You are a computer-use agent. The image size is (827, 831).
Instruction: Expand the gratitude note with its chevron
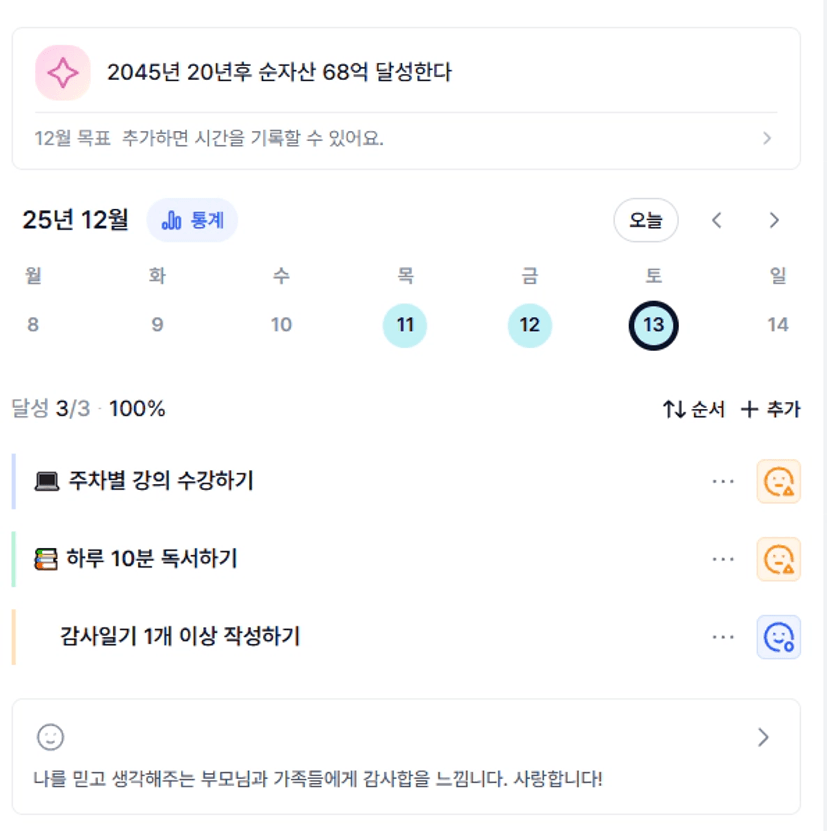[x=764, y=738]
